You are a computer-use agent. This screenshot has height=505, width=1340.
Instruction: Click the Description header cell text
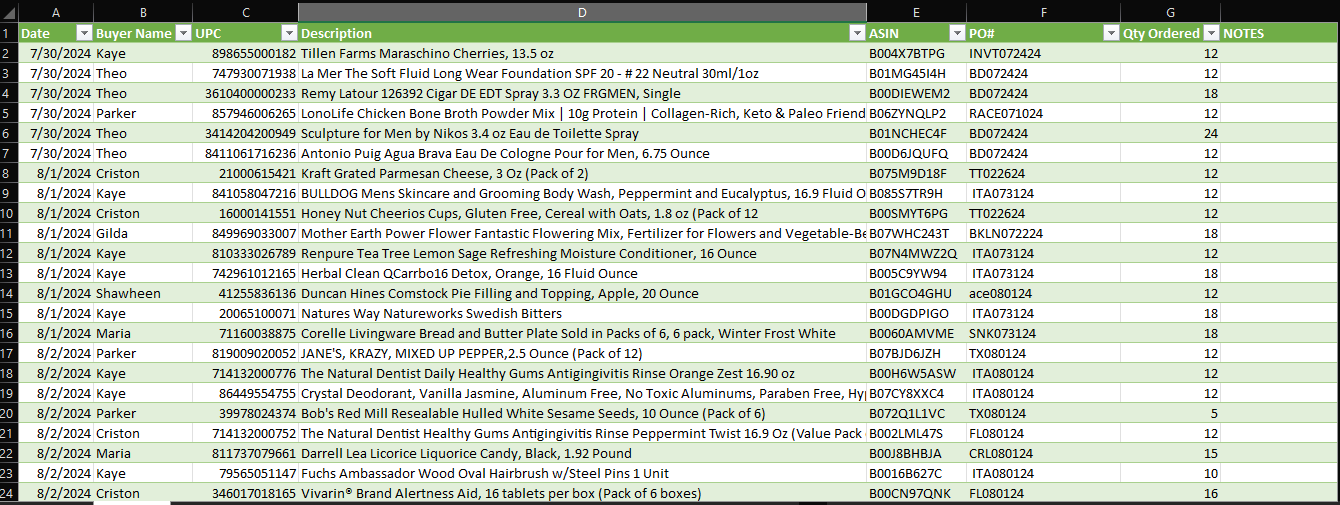[x=336, y=33]
